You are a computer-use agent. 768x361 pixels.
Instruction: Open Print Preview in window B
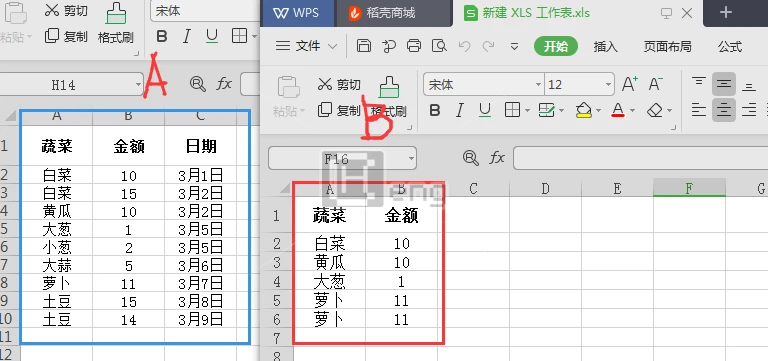click(x=439, y=46)
